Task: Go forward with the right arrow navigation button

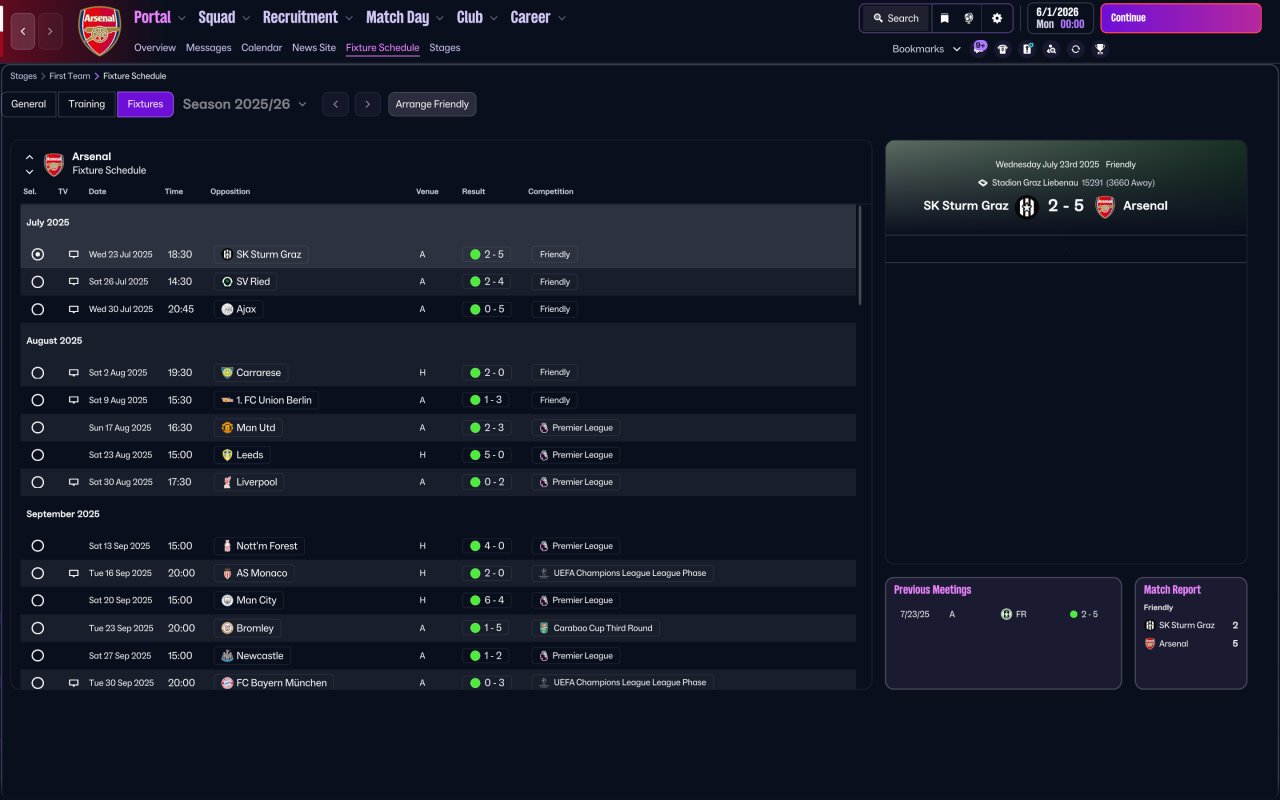Action: (50, 31)
